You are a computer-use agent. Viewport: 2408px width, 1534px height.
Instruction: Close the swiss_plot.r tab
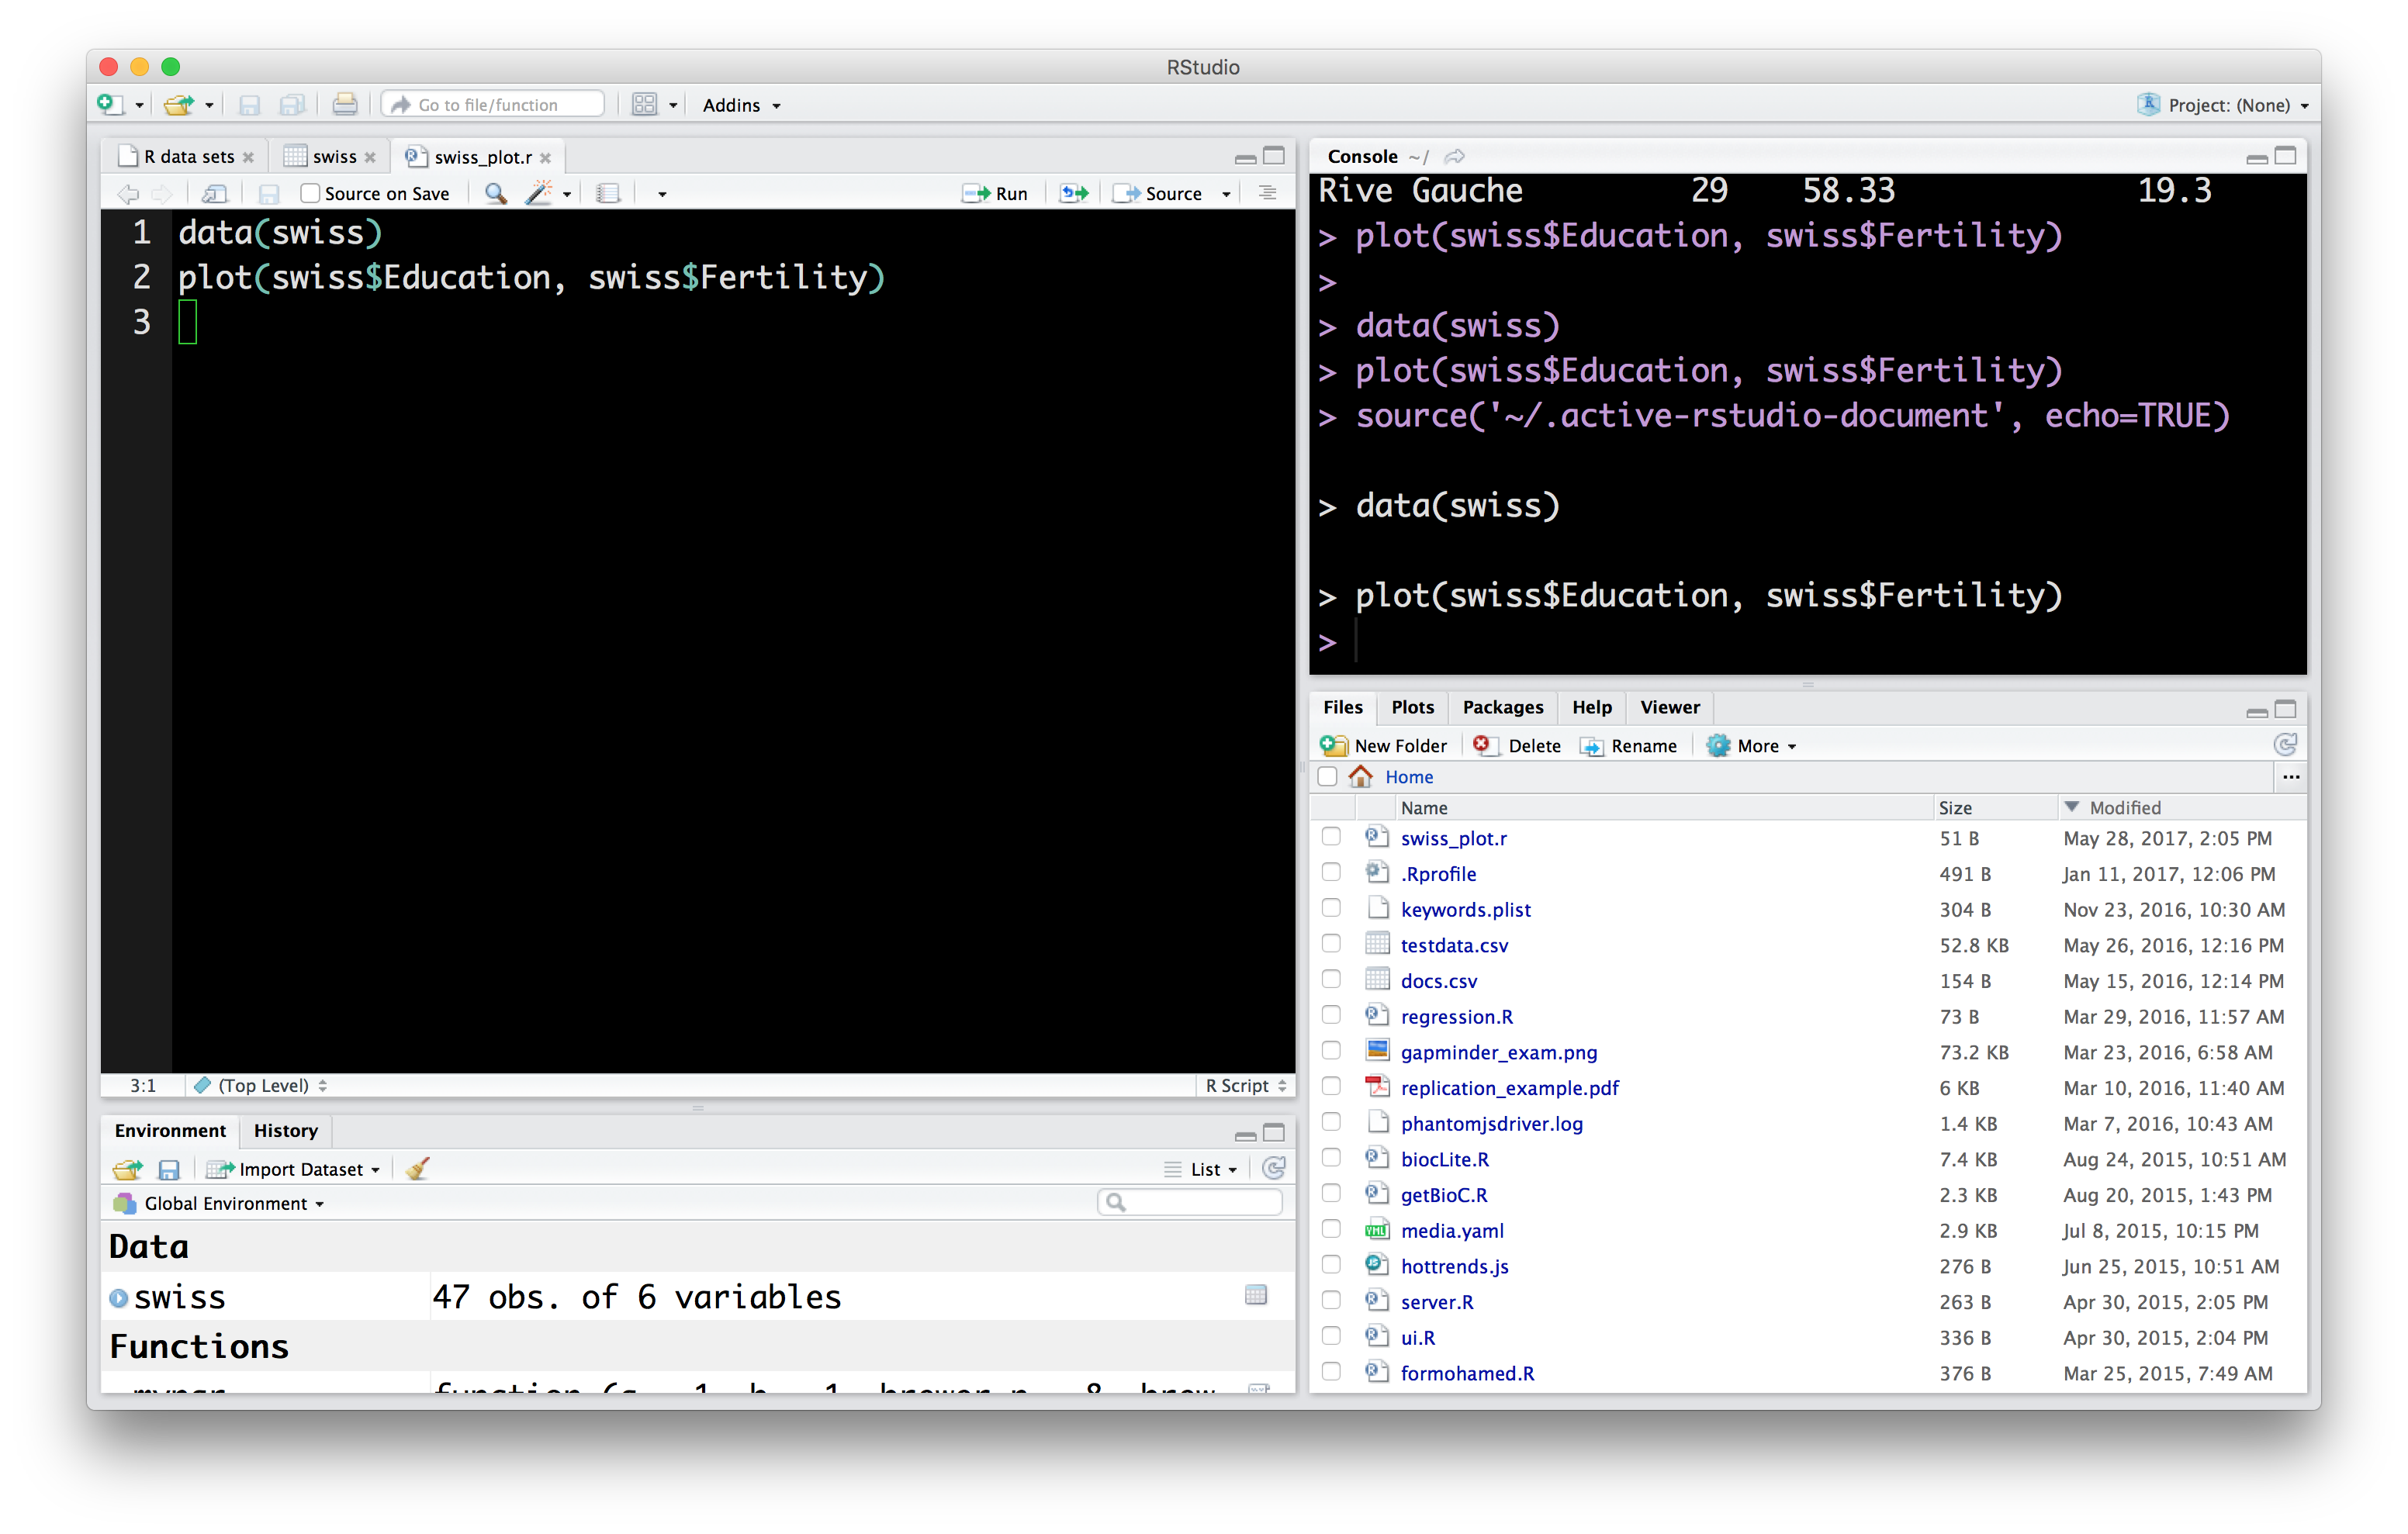click(546, 158)
